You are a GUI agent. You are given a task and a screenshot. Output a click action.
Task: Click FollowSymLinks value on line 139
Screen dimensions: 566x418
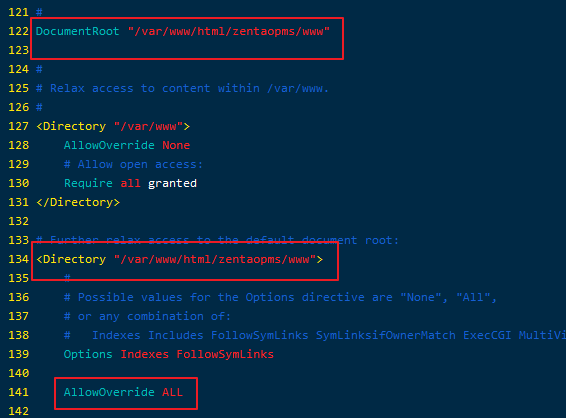pyautogui.click(x=225, y=354)
